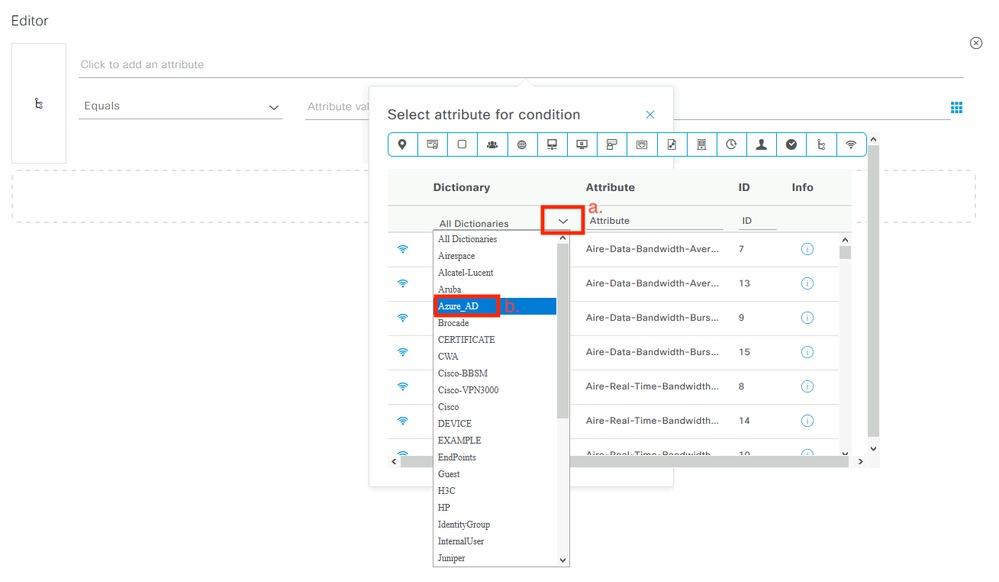The width and height of the screenshot is (999, 582).
Task: Select the cursor attribute filter icon
Action: coord(821,144)
